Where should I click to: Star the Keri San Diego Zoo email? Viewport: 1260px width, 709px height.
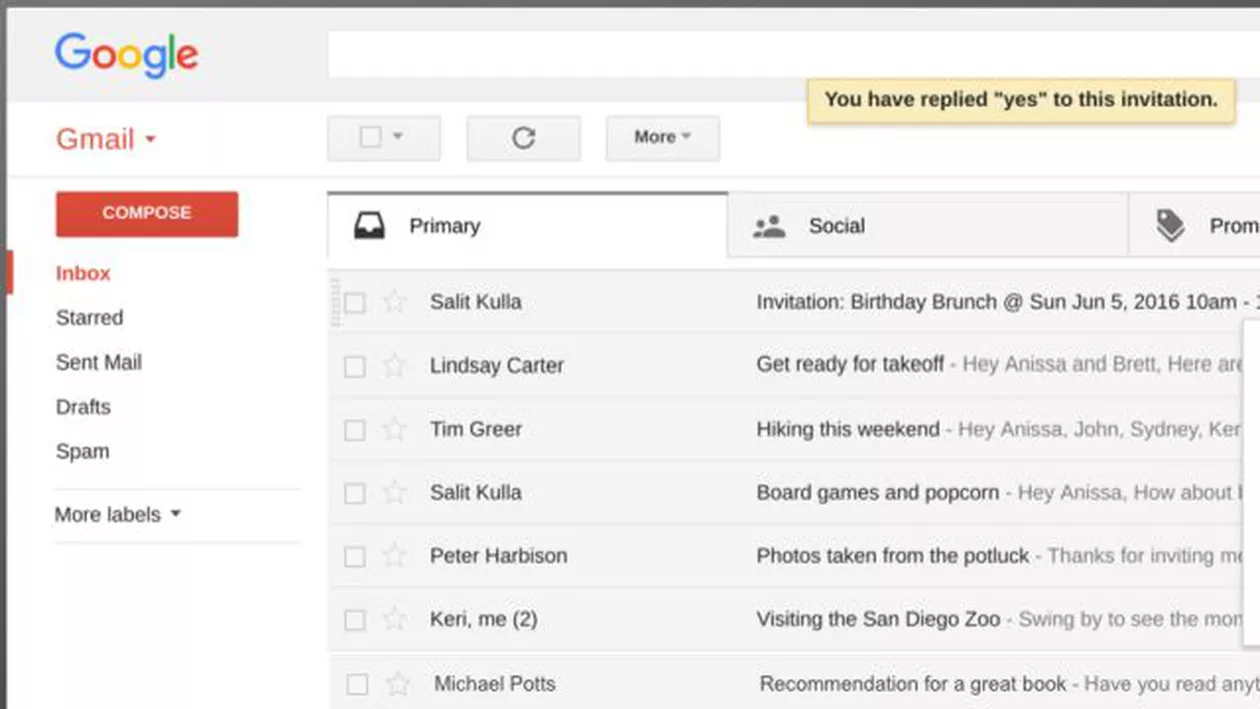coord(395,620)
